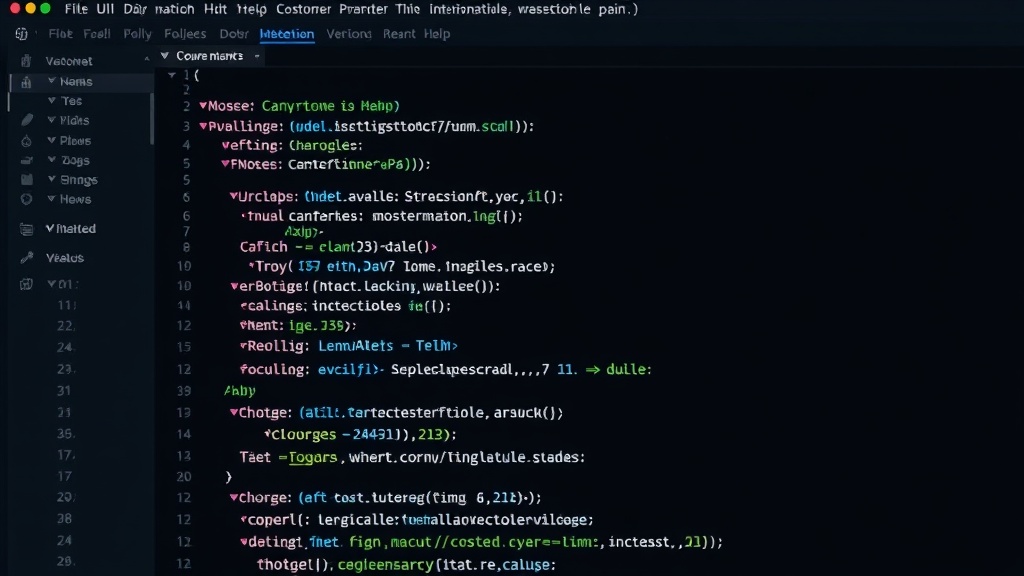Image resolution: width=1024 pixels, height=576 pixels.
Task: Collapse the Pvallinge code fold triangle
Action: point(203,126)
